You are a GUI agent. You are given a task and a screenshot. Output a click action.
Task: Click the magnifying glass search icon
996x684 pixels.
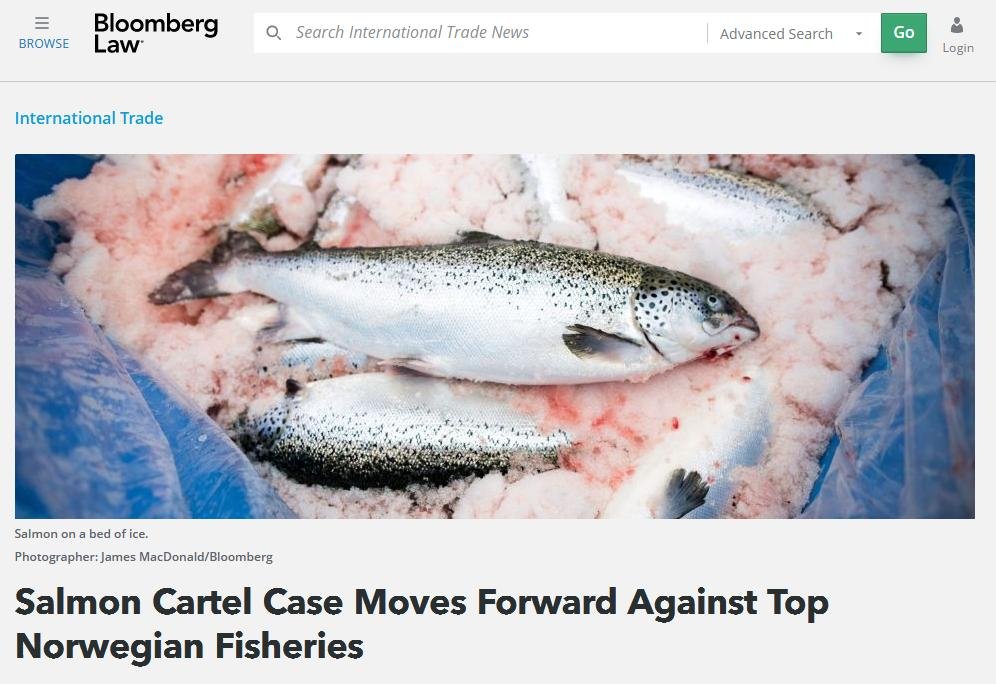[x=273, y=32]
